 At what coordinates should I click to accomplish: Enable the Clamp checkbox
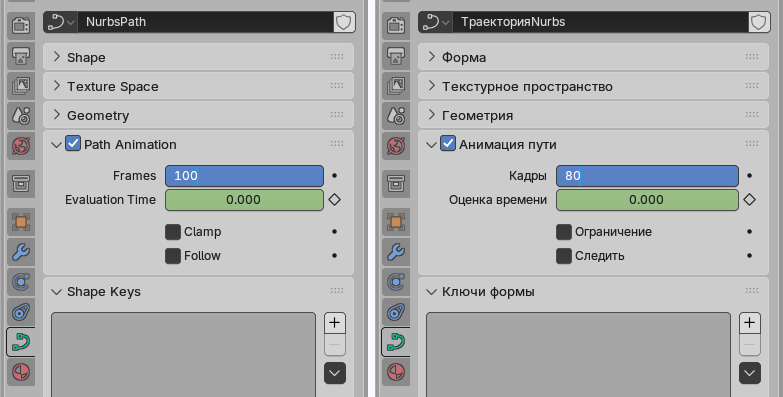[173, 232]
